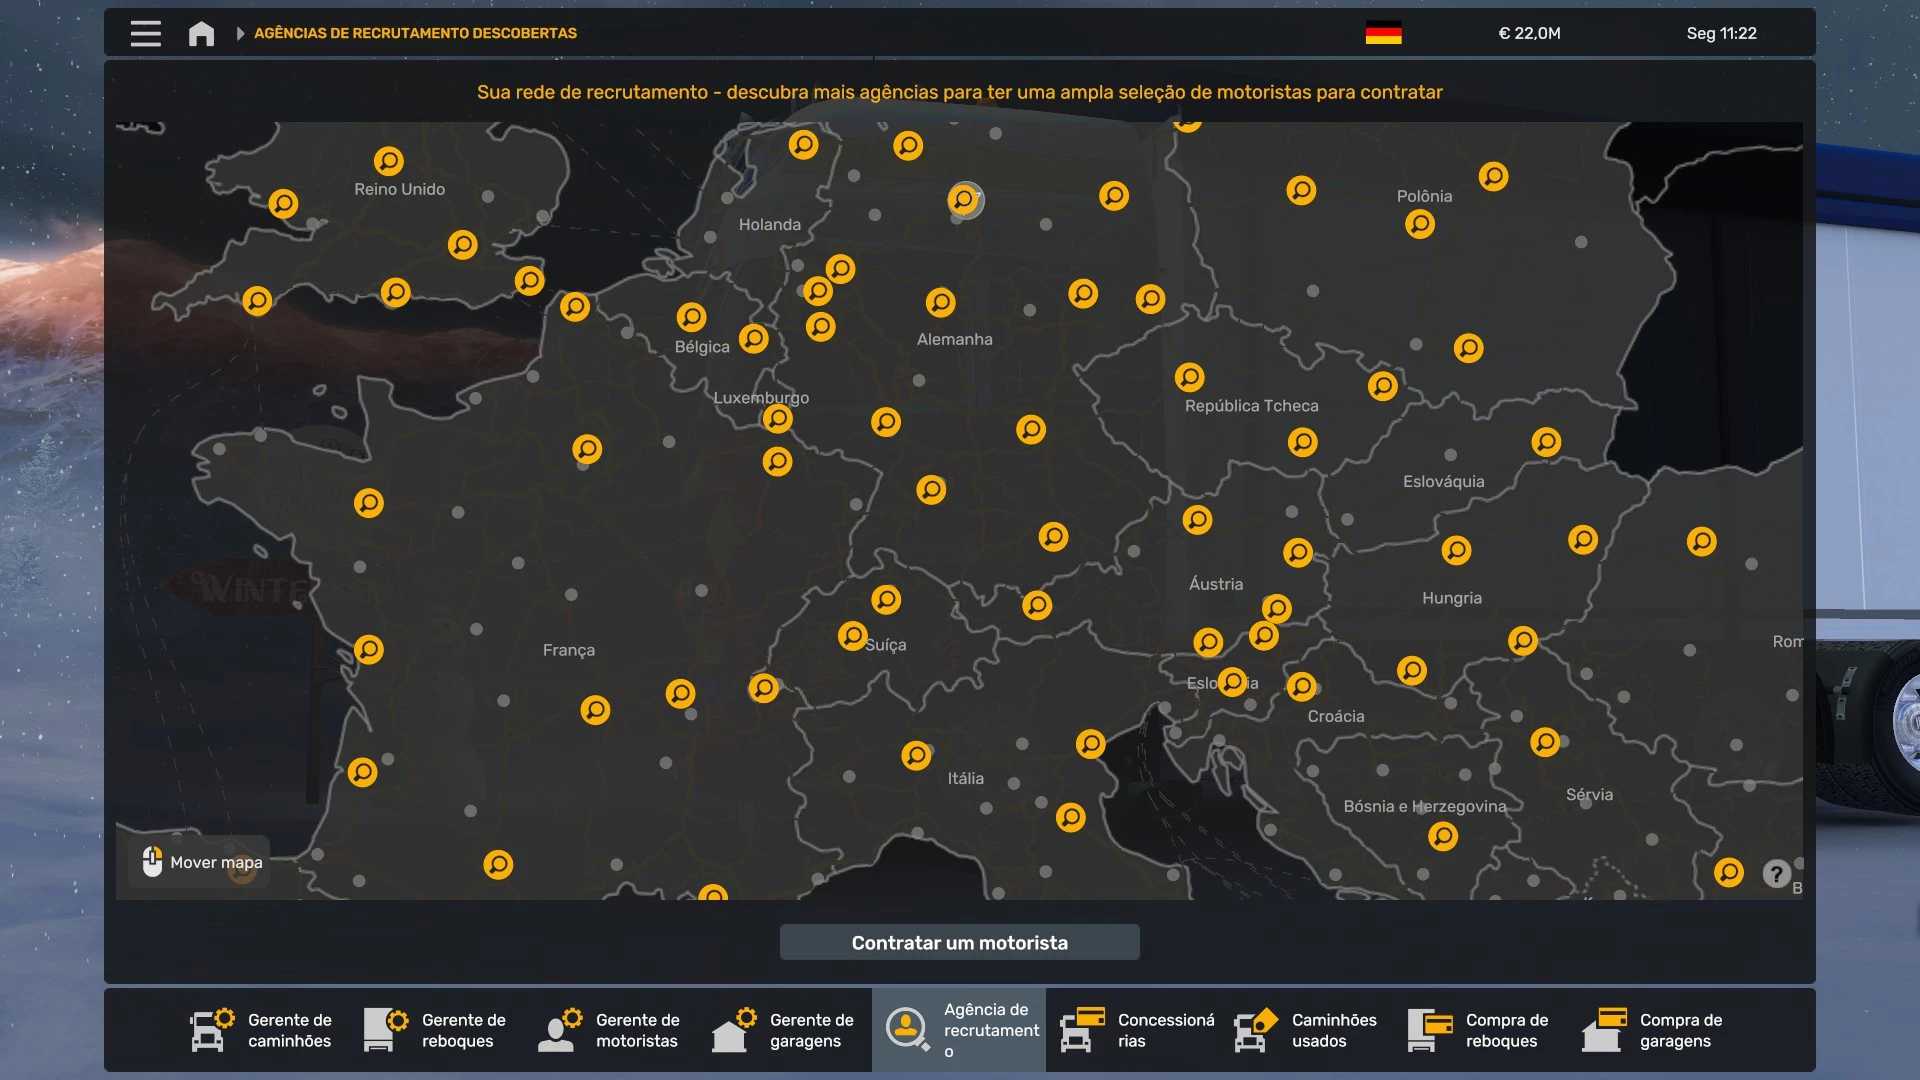Click agency marker left of Suíça label
This screenshot has height=1080, width=1920.
(852, 636)
